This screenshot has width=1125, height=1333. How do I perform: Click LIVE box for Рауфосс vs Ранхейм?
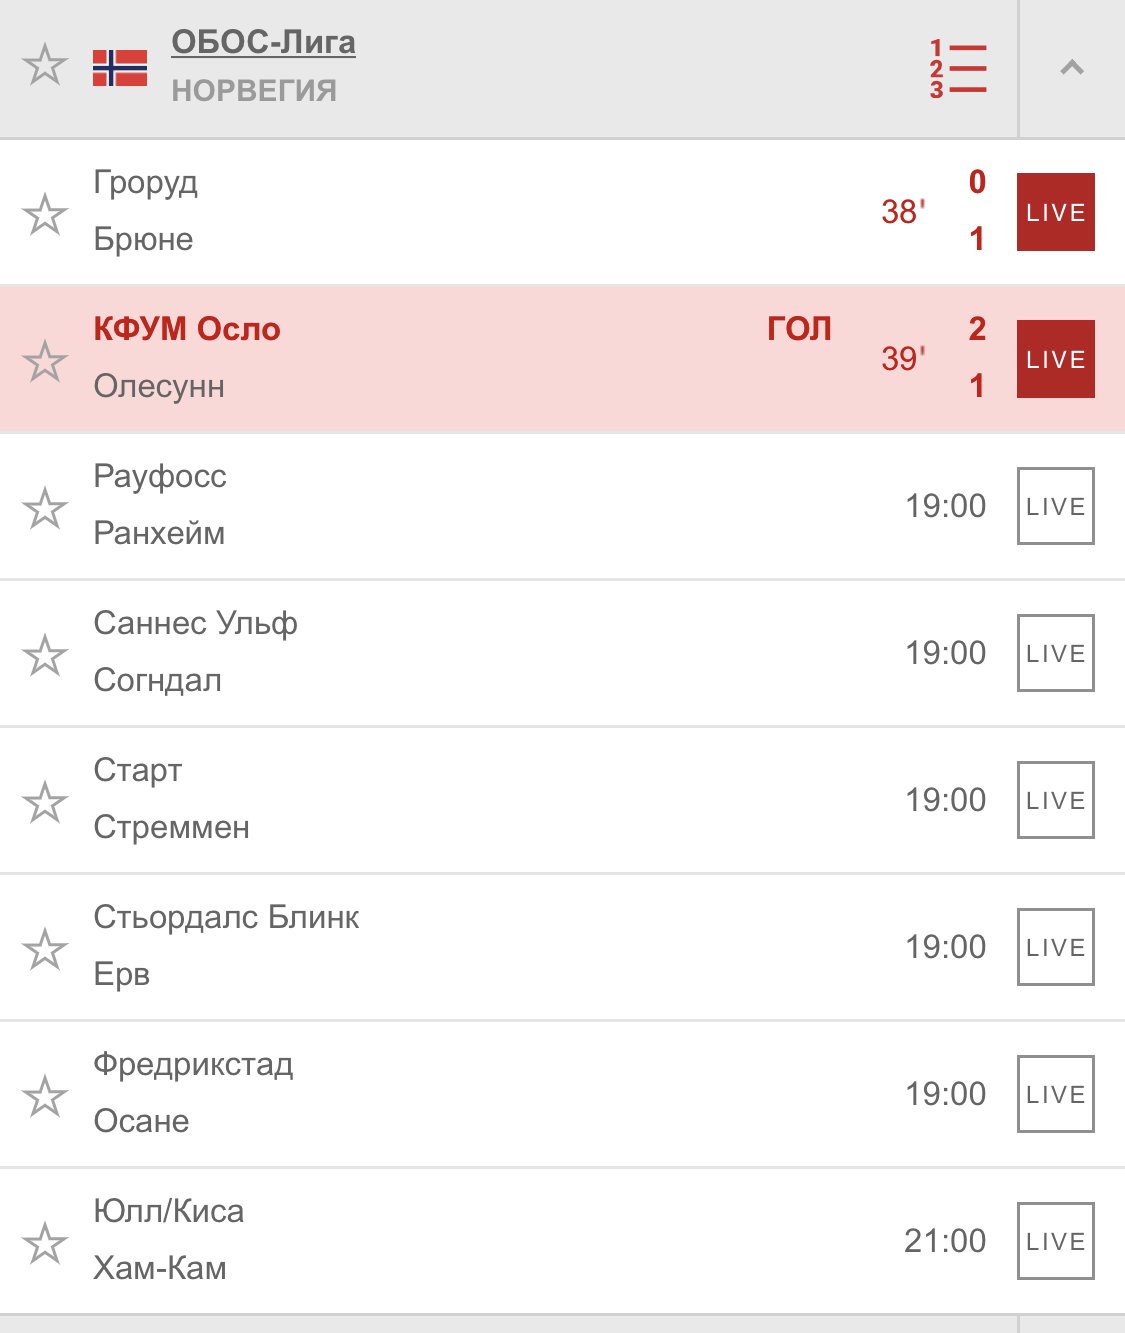point(1055,506)
